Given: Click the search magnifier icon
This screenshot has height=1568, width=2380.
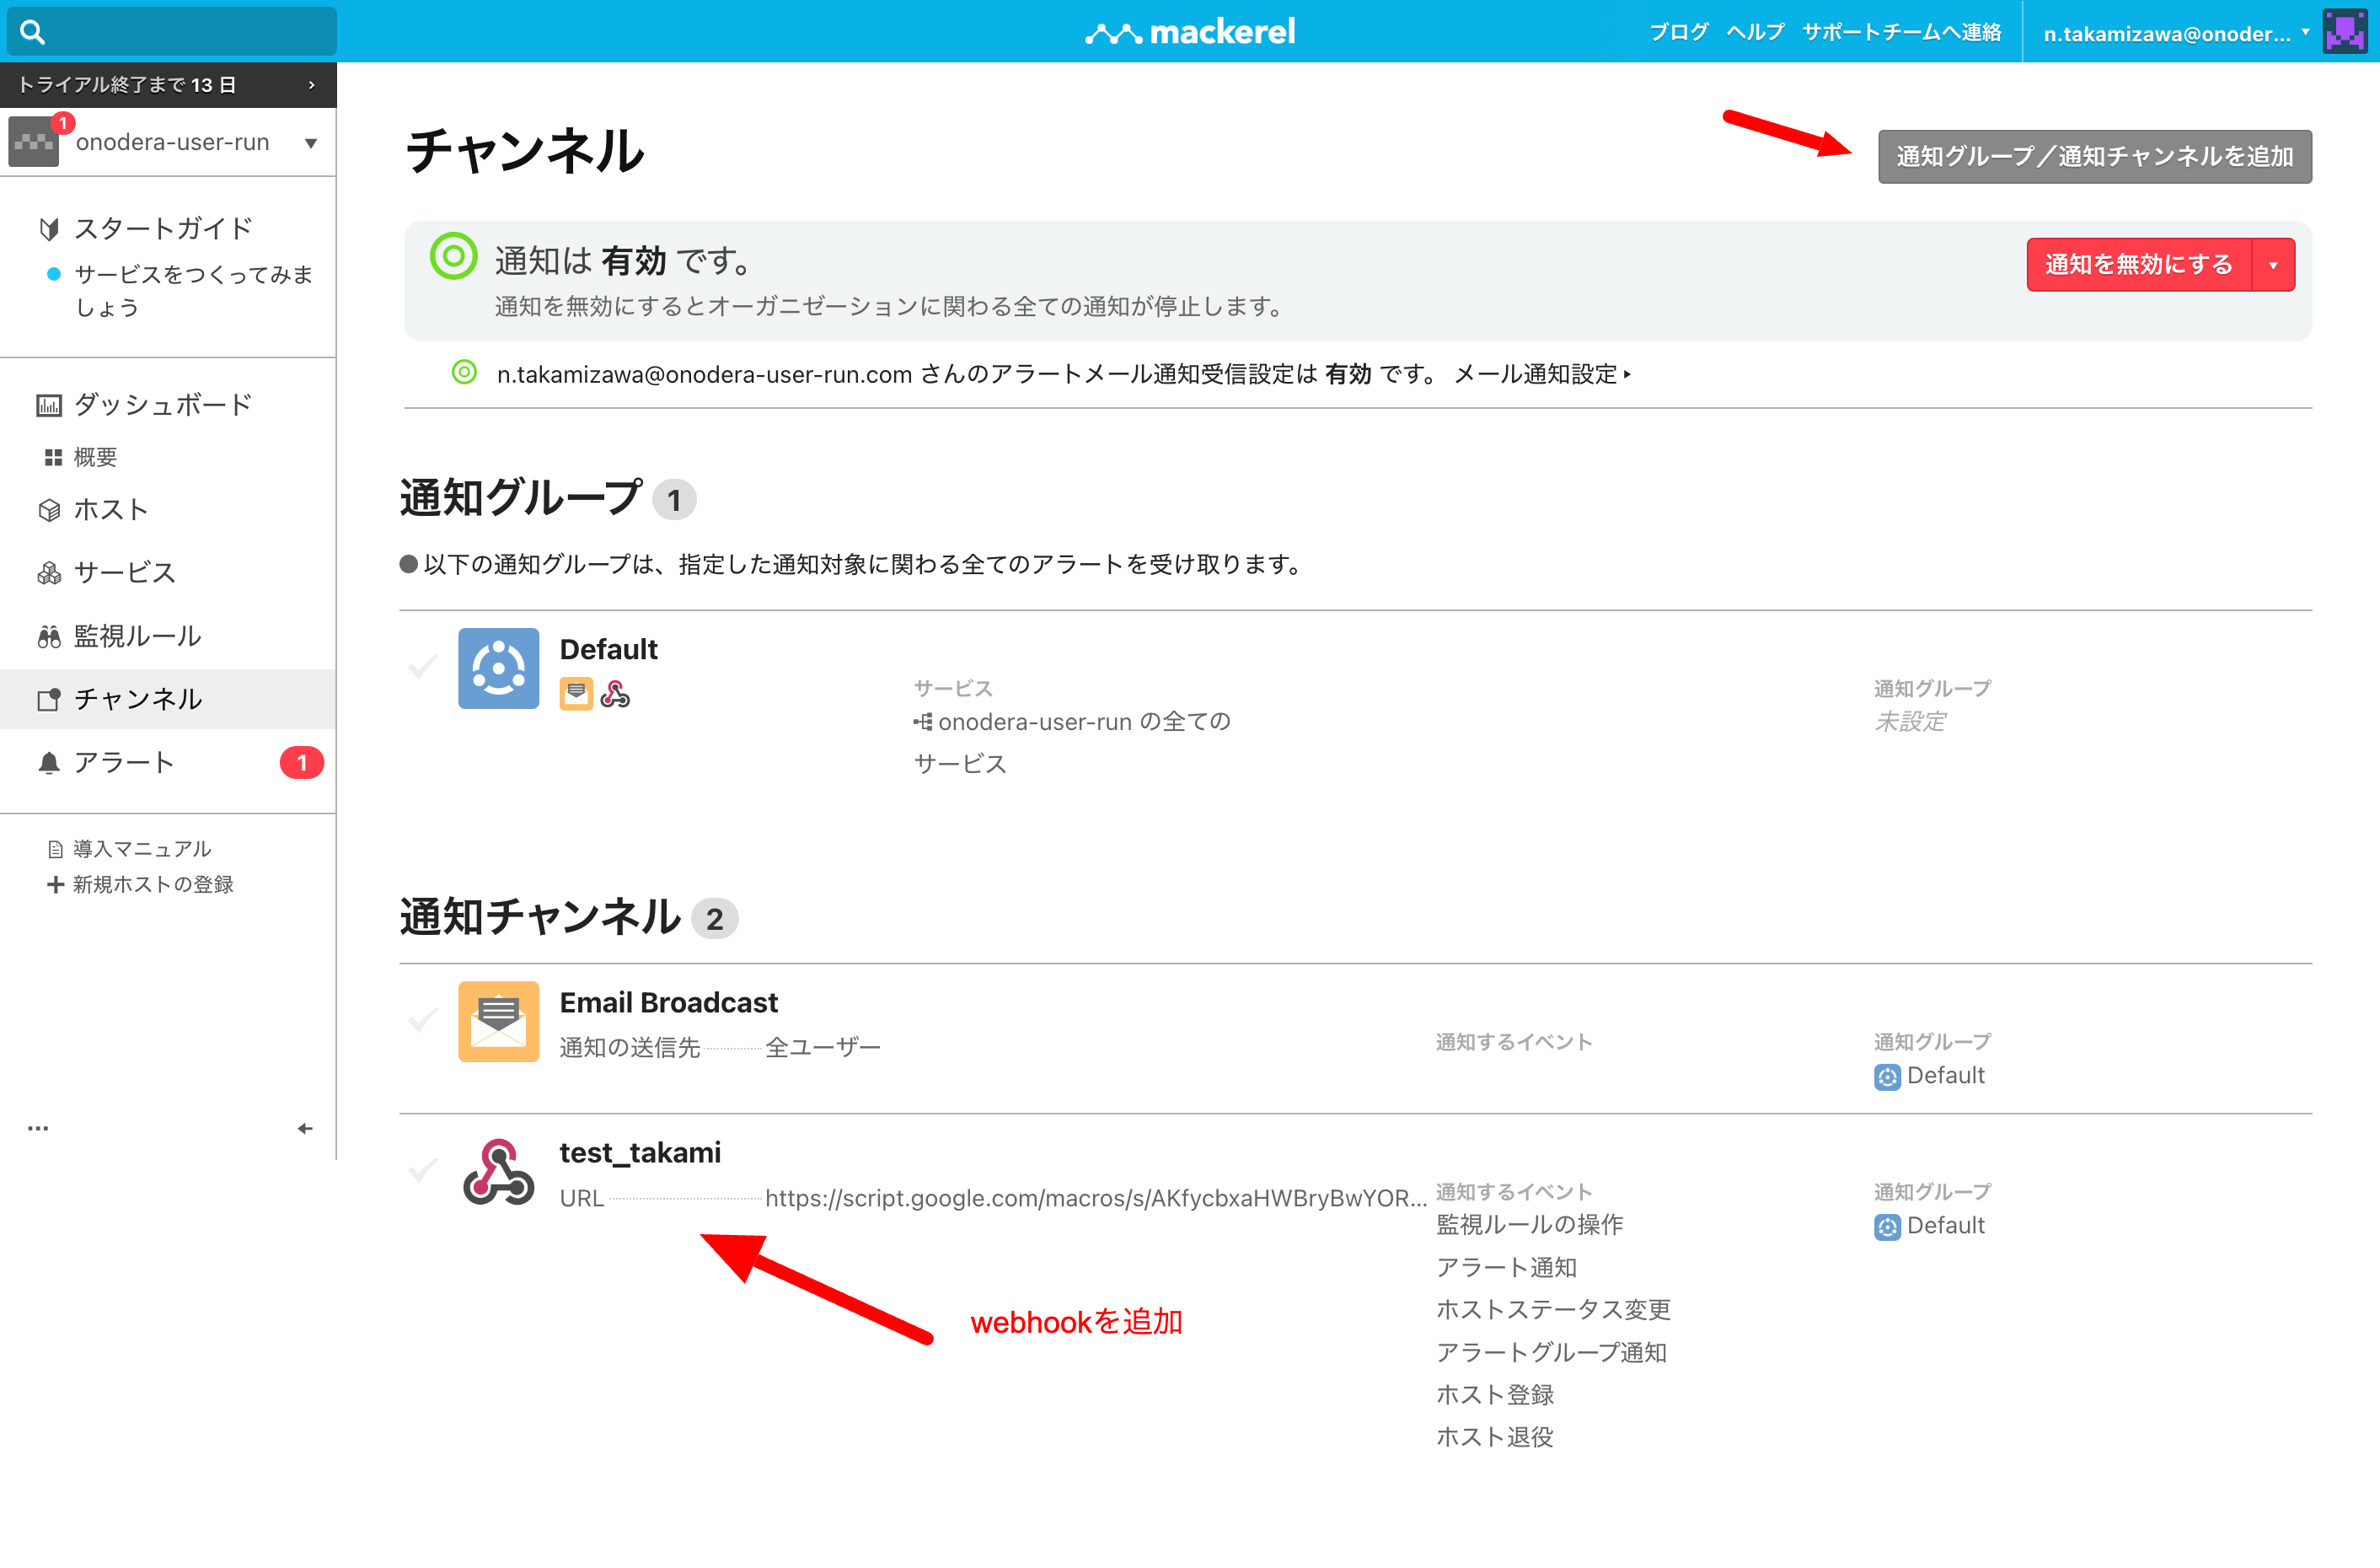Looking at the screenshot, I should 32,32.
